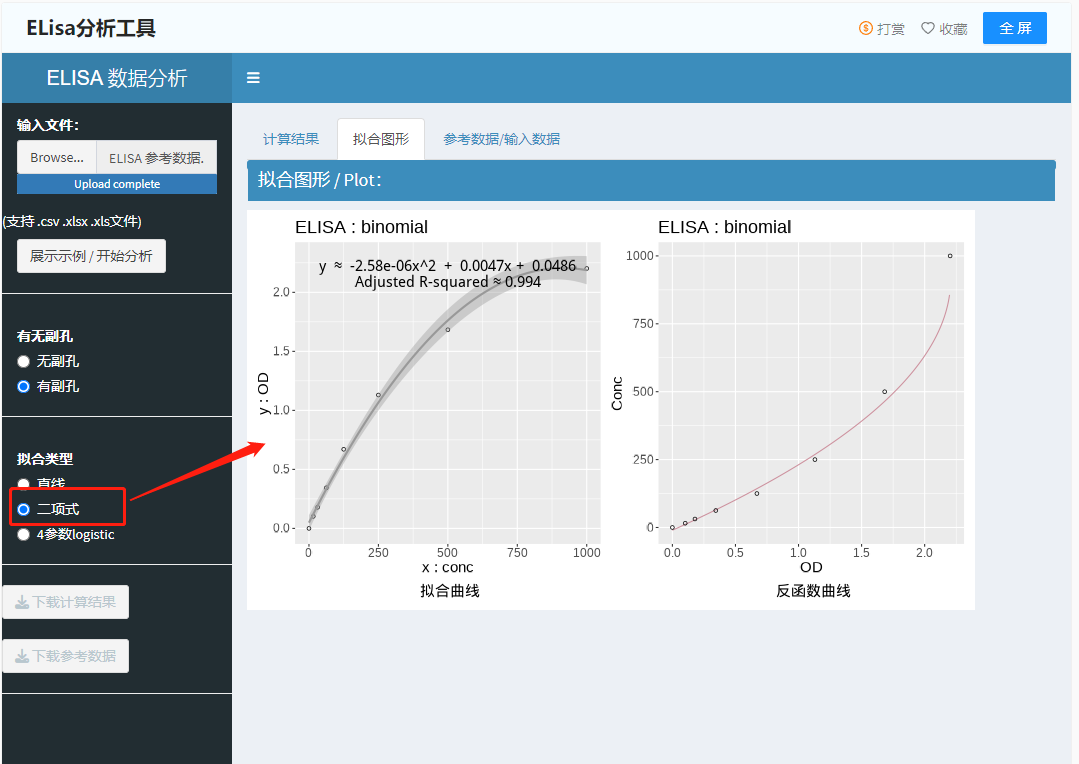The height and width of the screenshot is (764, 1079).
Task: Click the Adjusted R-squared ≈ 0.994 text
Action: (447, 282)
